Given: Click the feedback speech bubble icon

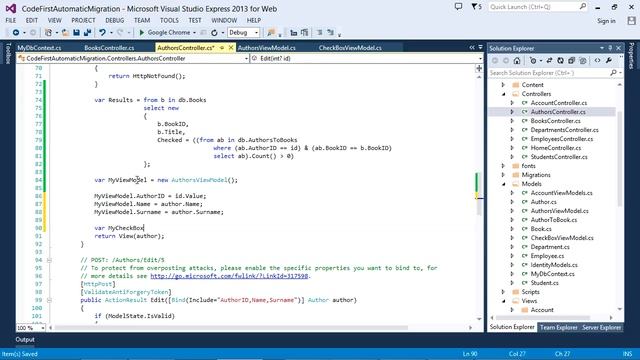Looking at the screenshot, I should point(459,7).
